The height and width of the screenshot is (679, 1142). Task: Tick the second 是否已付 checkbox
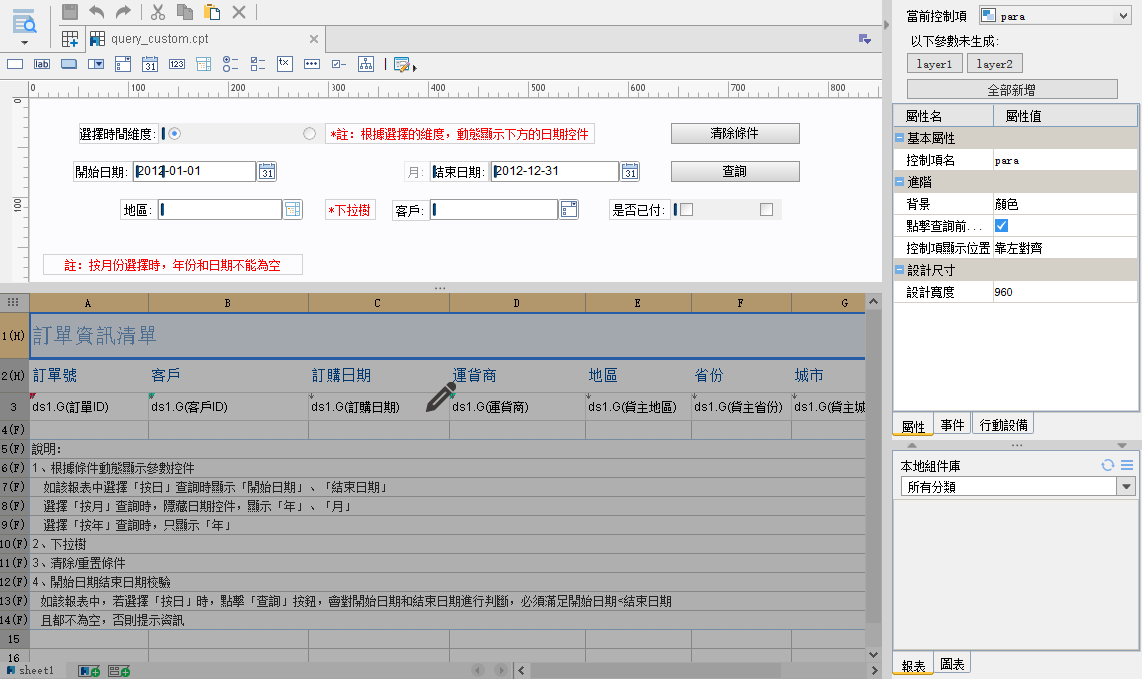click(x=766, y=210)
